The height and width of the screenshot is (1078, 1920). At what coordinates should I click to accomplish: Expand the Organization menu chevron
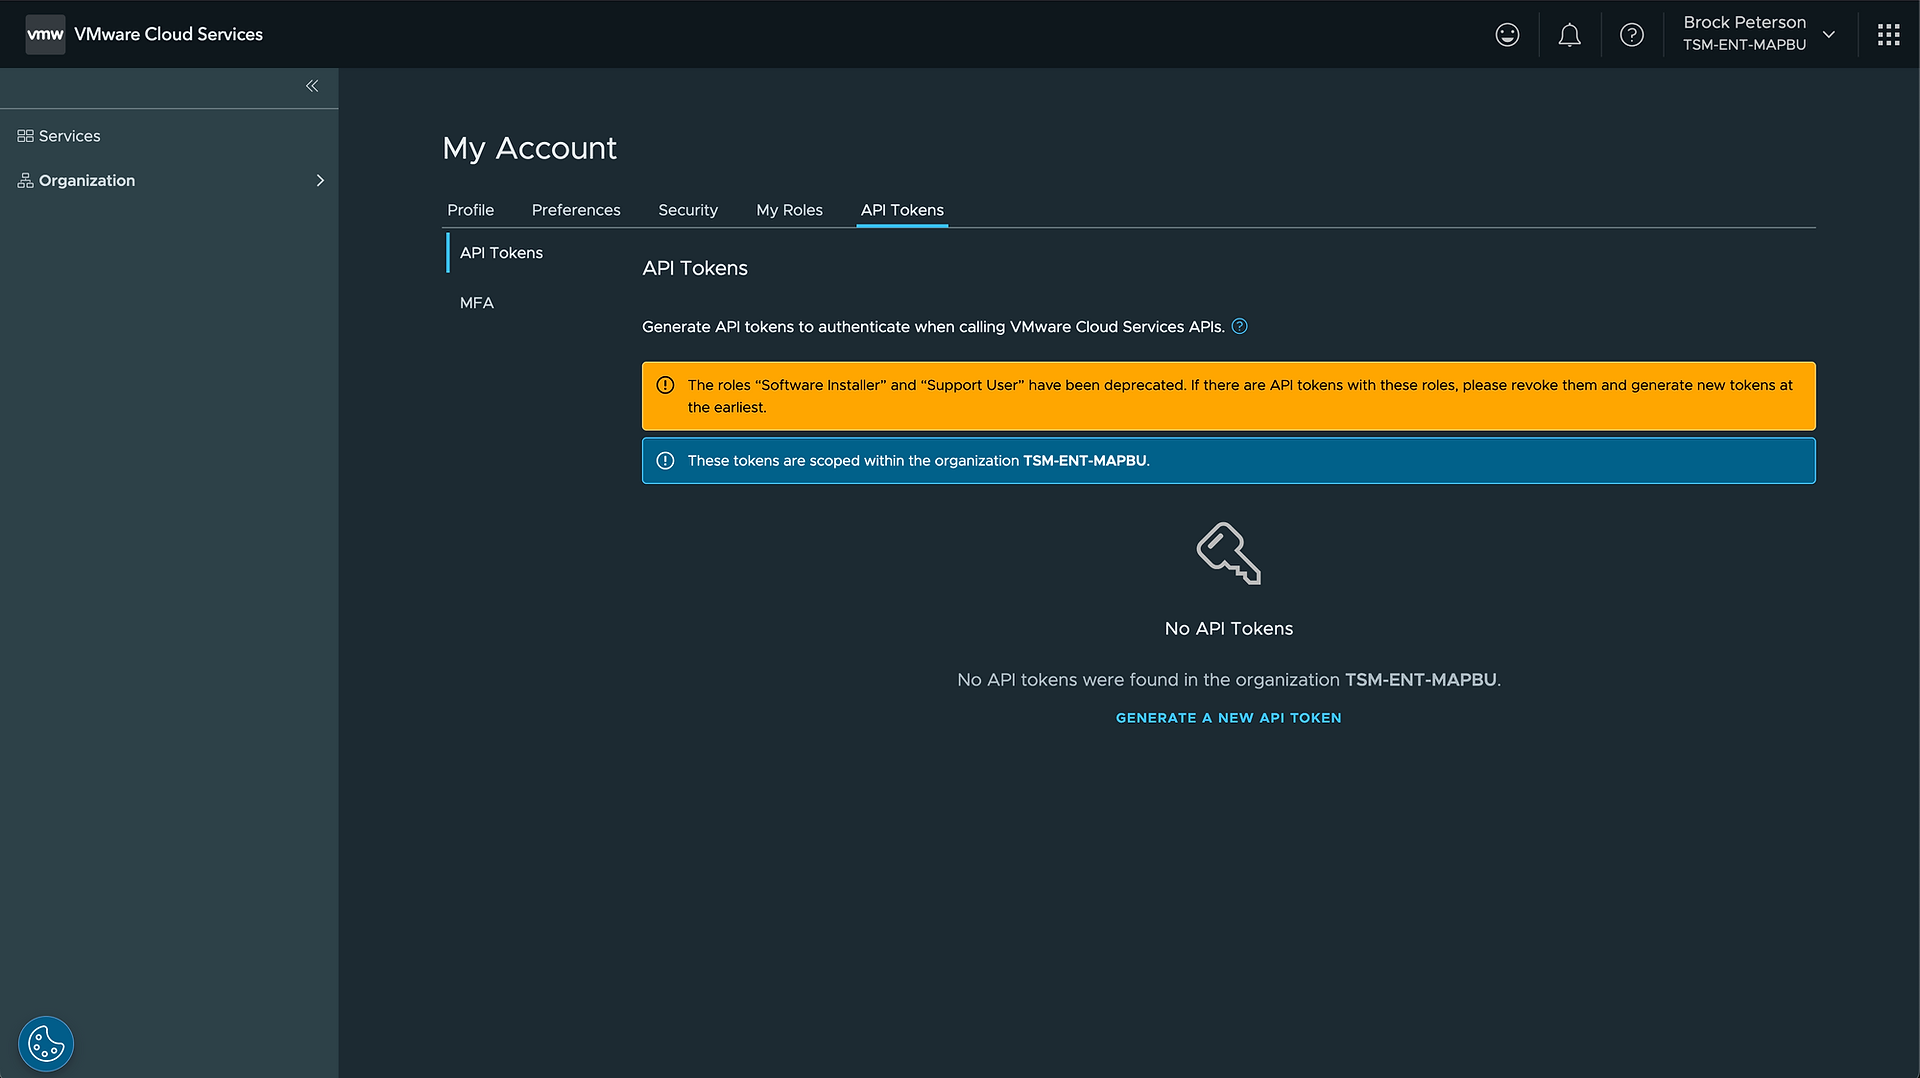pos(320,180)
